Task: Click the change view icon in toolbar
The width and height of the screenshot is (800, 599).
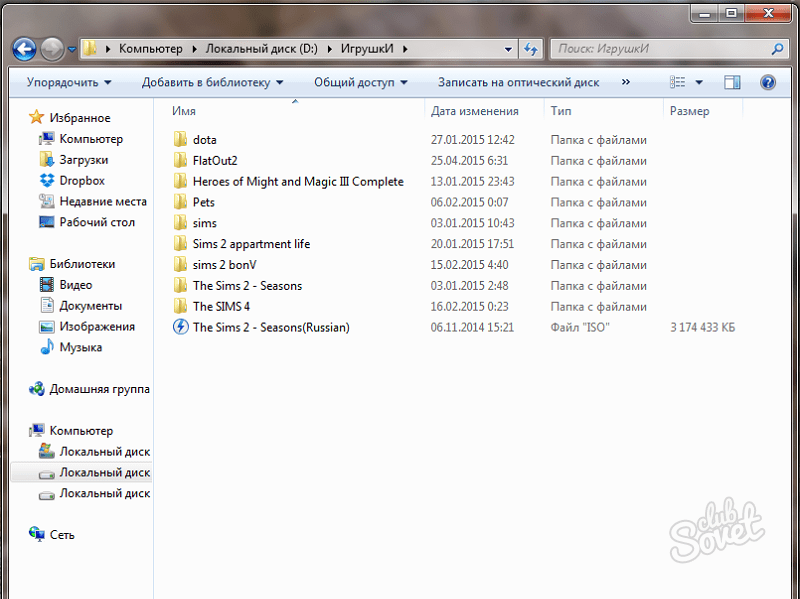Action: 678,82
